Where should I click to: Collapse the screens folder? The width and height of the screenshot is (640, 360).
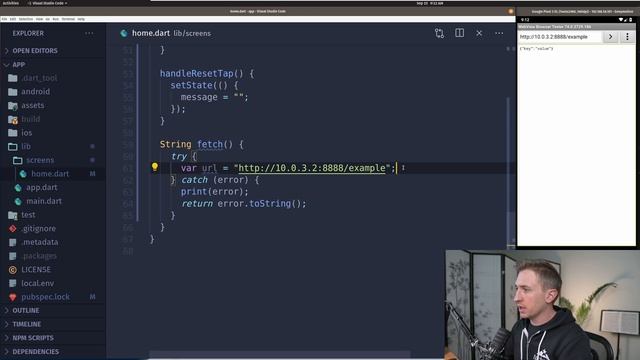pyautogui.click(x=53, y=160)
